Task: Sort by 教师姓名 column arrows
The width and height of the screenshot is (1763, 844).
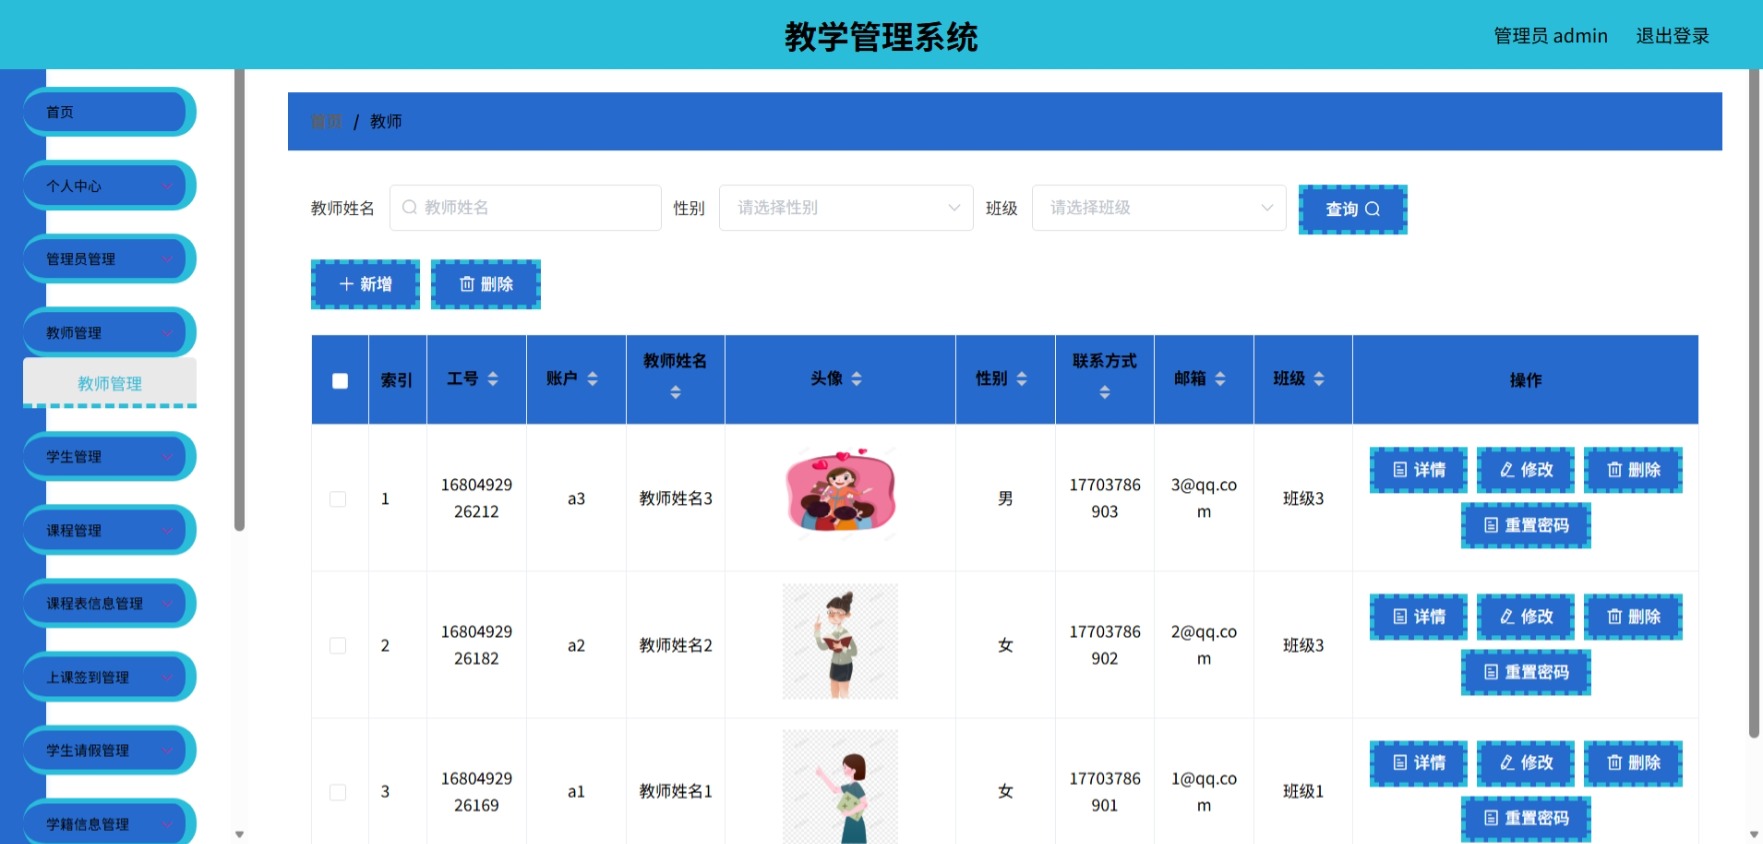Action: pos(676,393)
